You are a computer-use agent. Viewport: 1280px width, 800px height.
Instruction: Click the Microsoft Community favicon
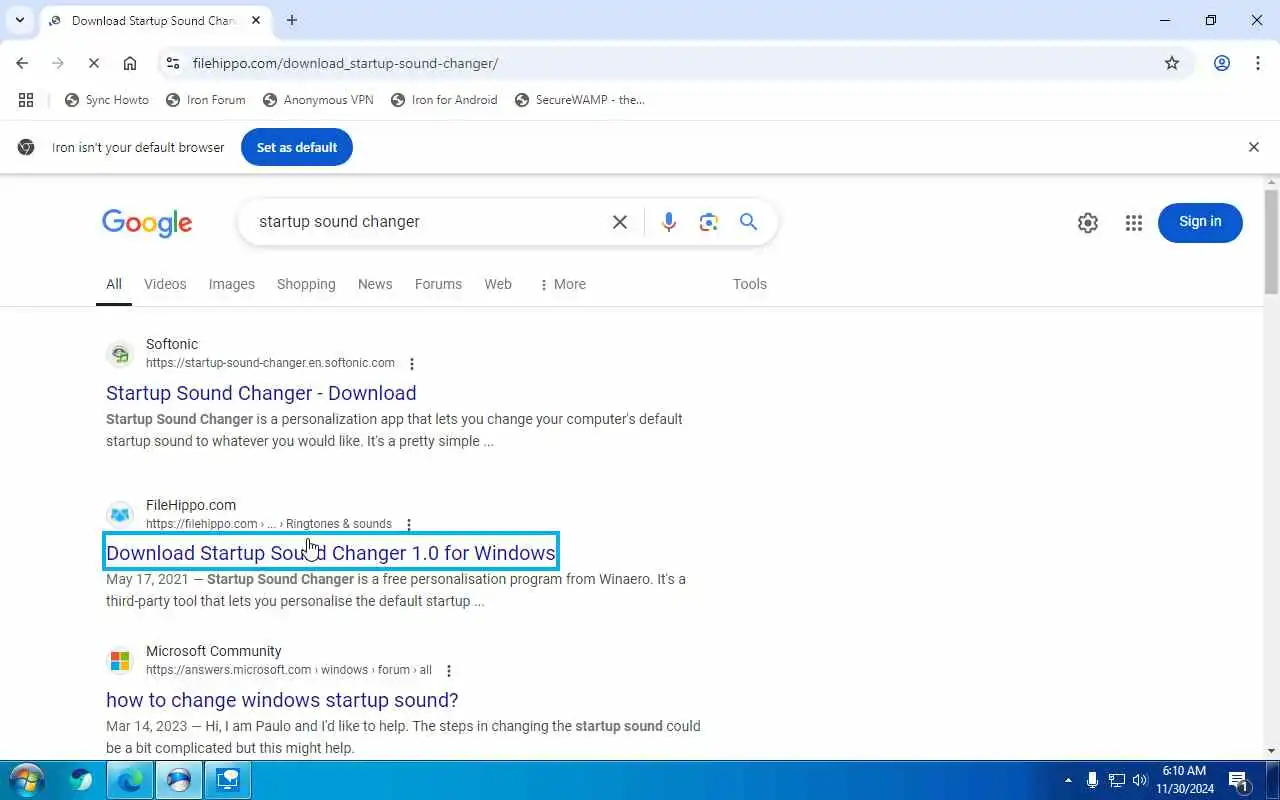[x=120, y=661]
